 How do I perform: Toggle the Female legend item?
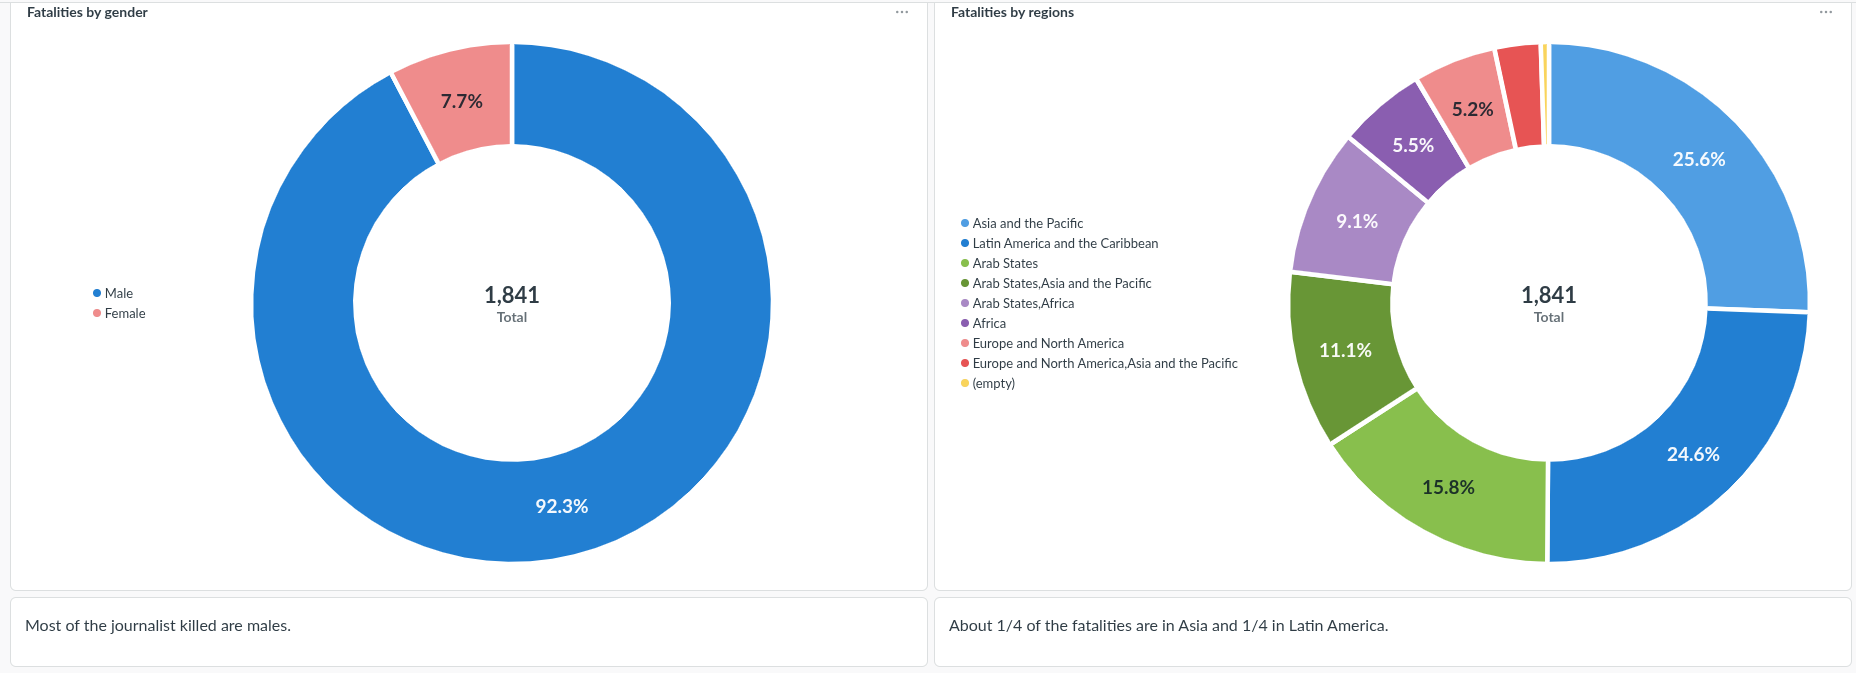tap(124, 313)
